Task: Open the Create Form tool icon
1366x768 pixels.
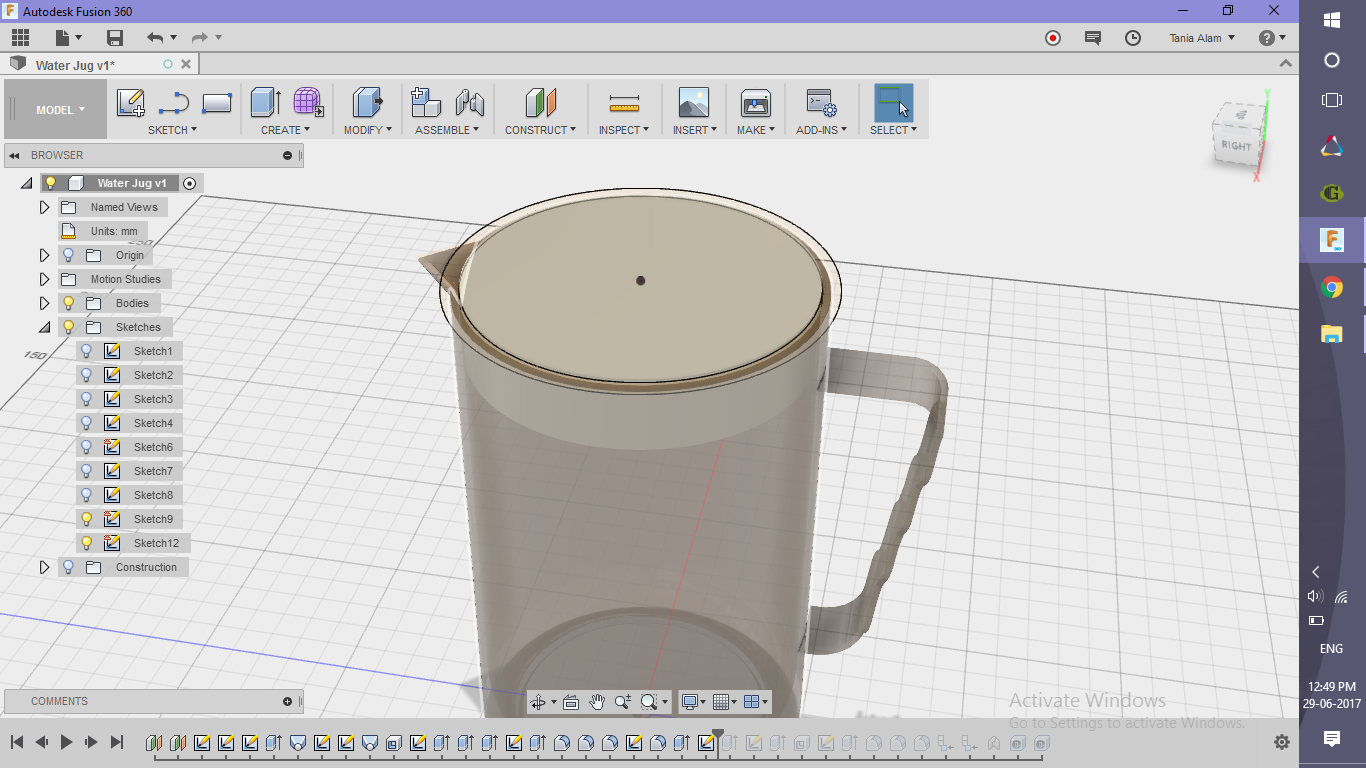Action: [308, 103]
